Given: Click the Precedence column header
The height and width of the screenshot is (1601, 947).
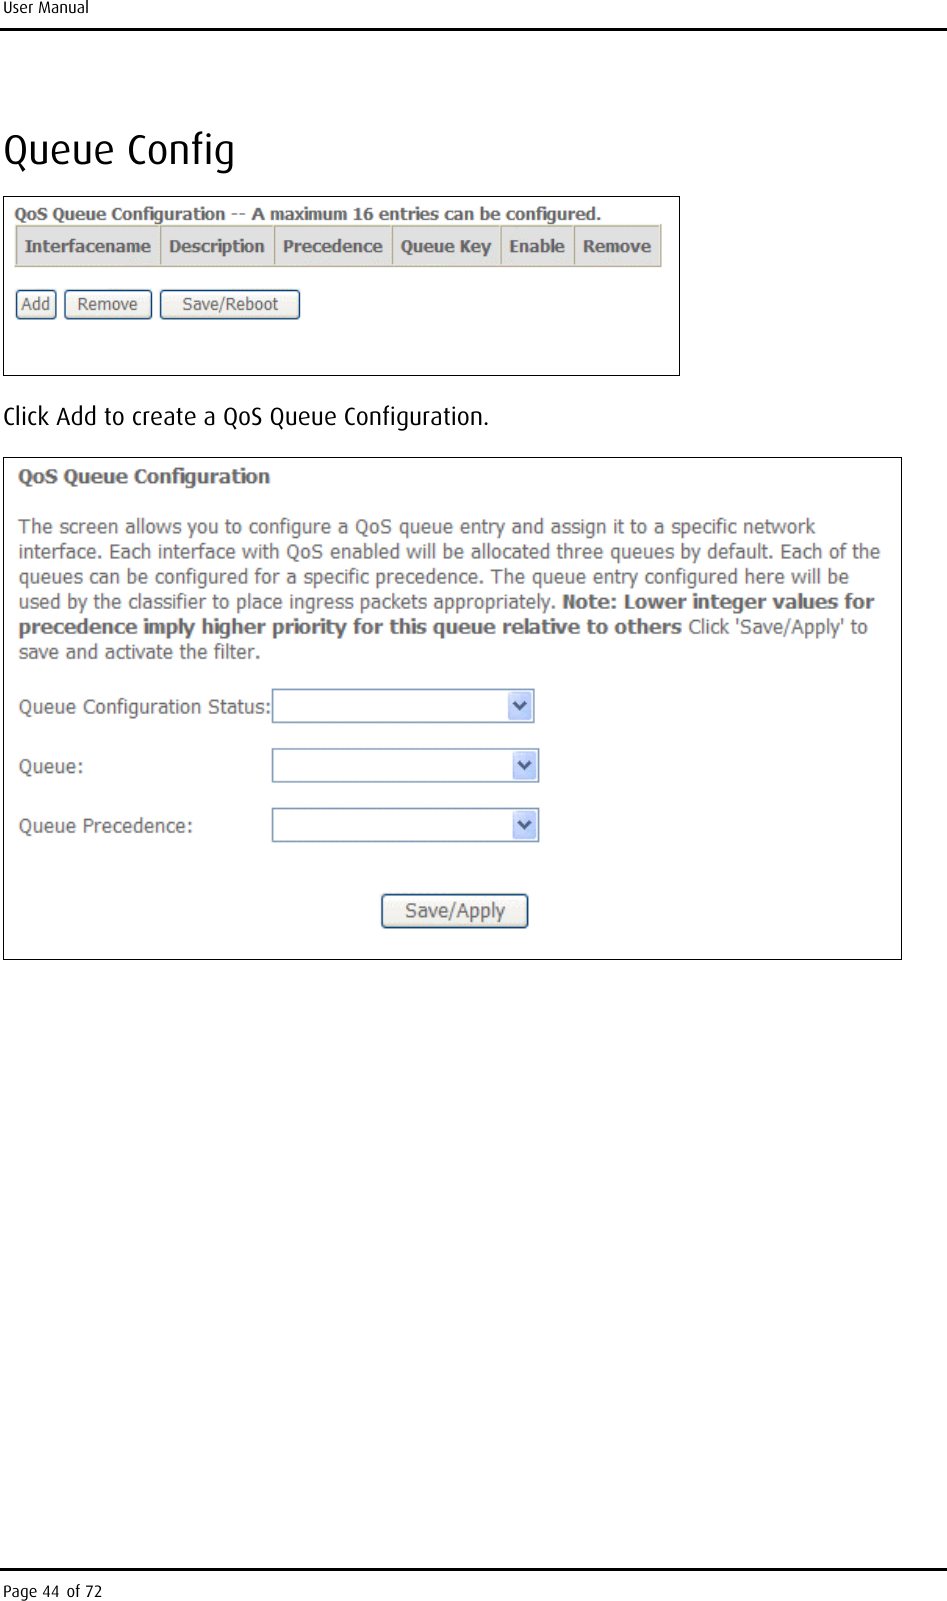Looking at the screenshot, I should [333, 247].
